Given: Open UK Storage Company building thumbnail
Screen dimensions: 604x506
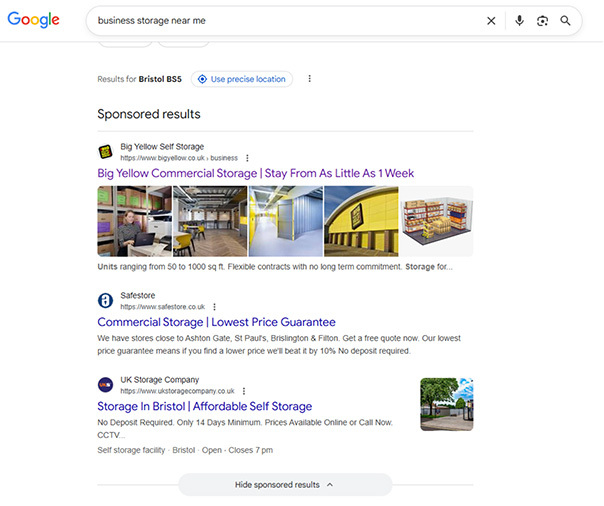Looking at the screenshot, I should pyautogui.click(x=446, y=404).
